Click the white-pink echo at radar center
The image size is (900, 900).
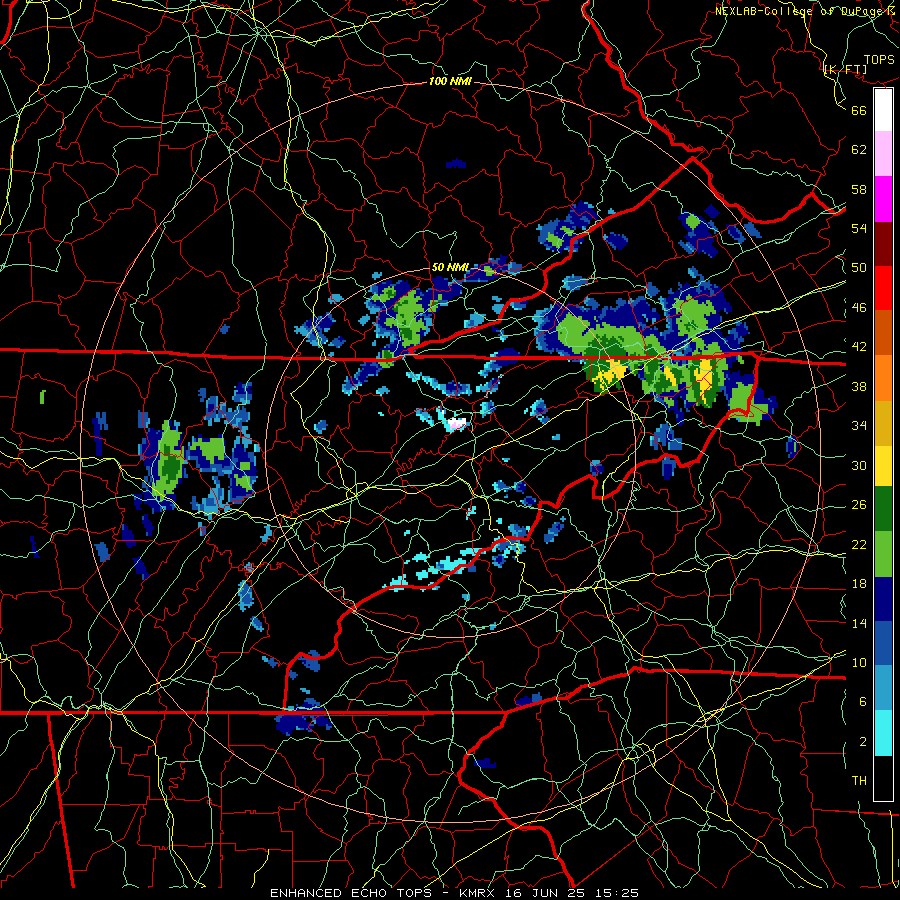(x=457, y=425)
